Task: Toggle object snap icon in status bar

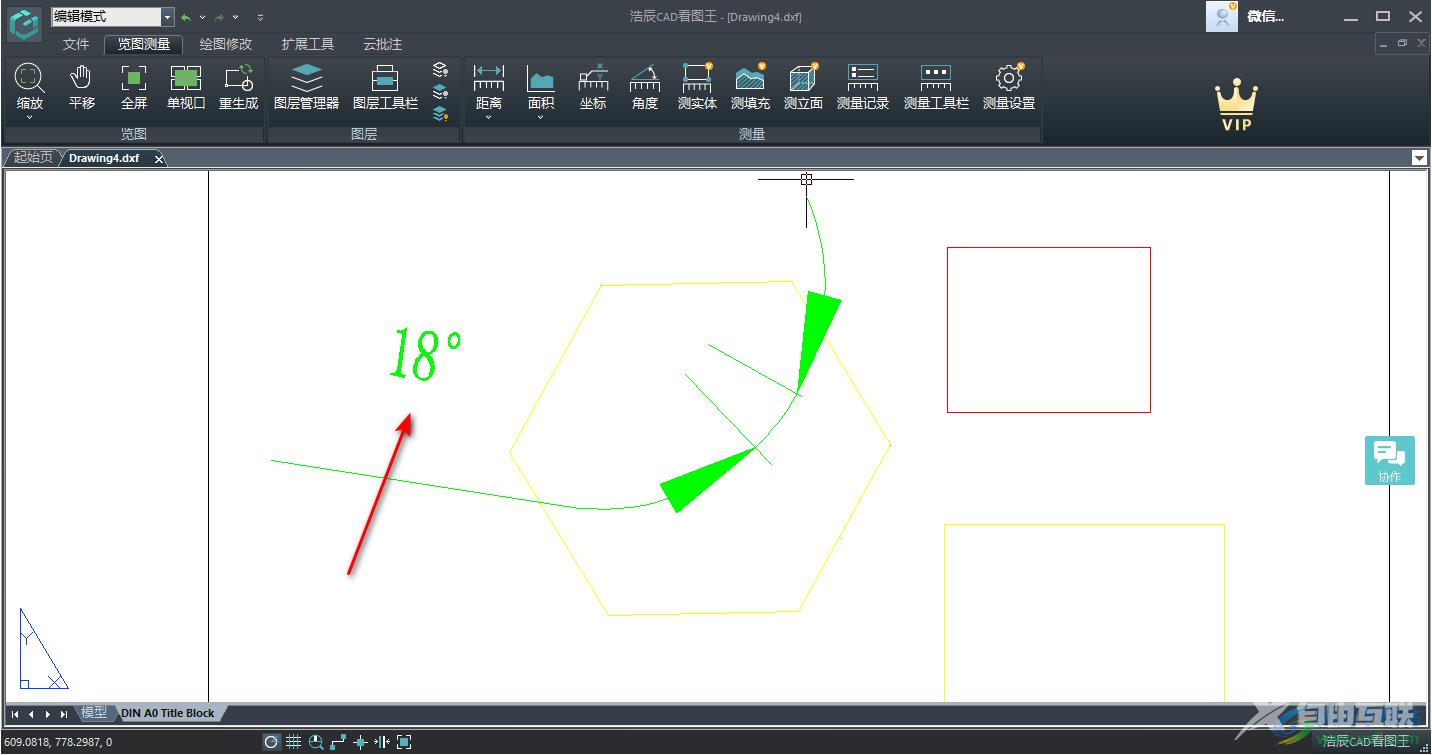Action: coord(360,742)
